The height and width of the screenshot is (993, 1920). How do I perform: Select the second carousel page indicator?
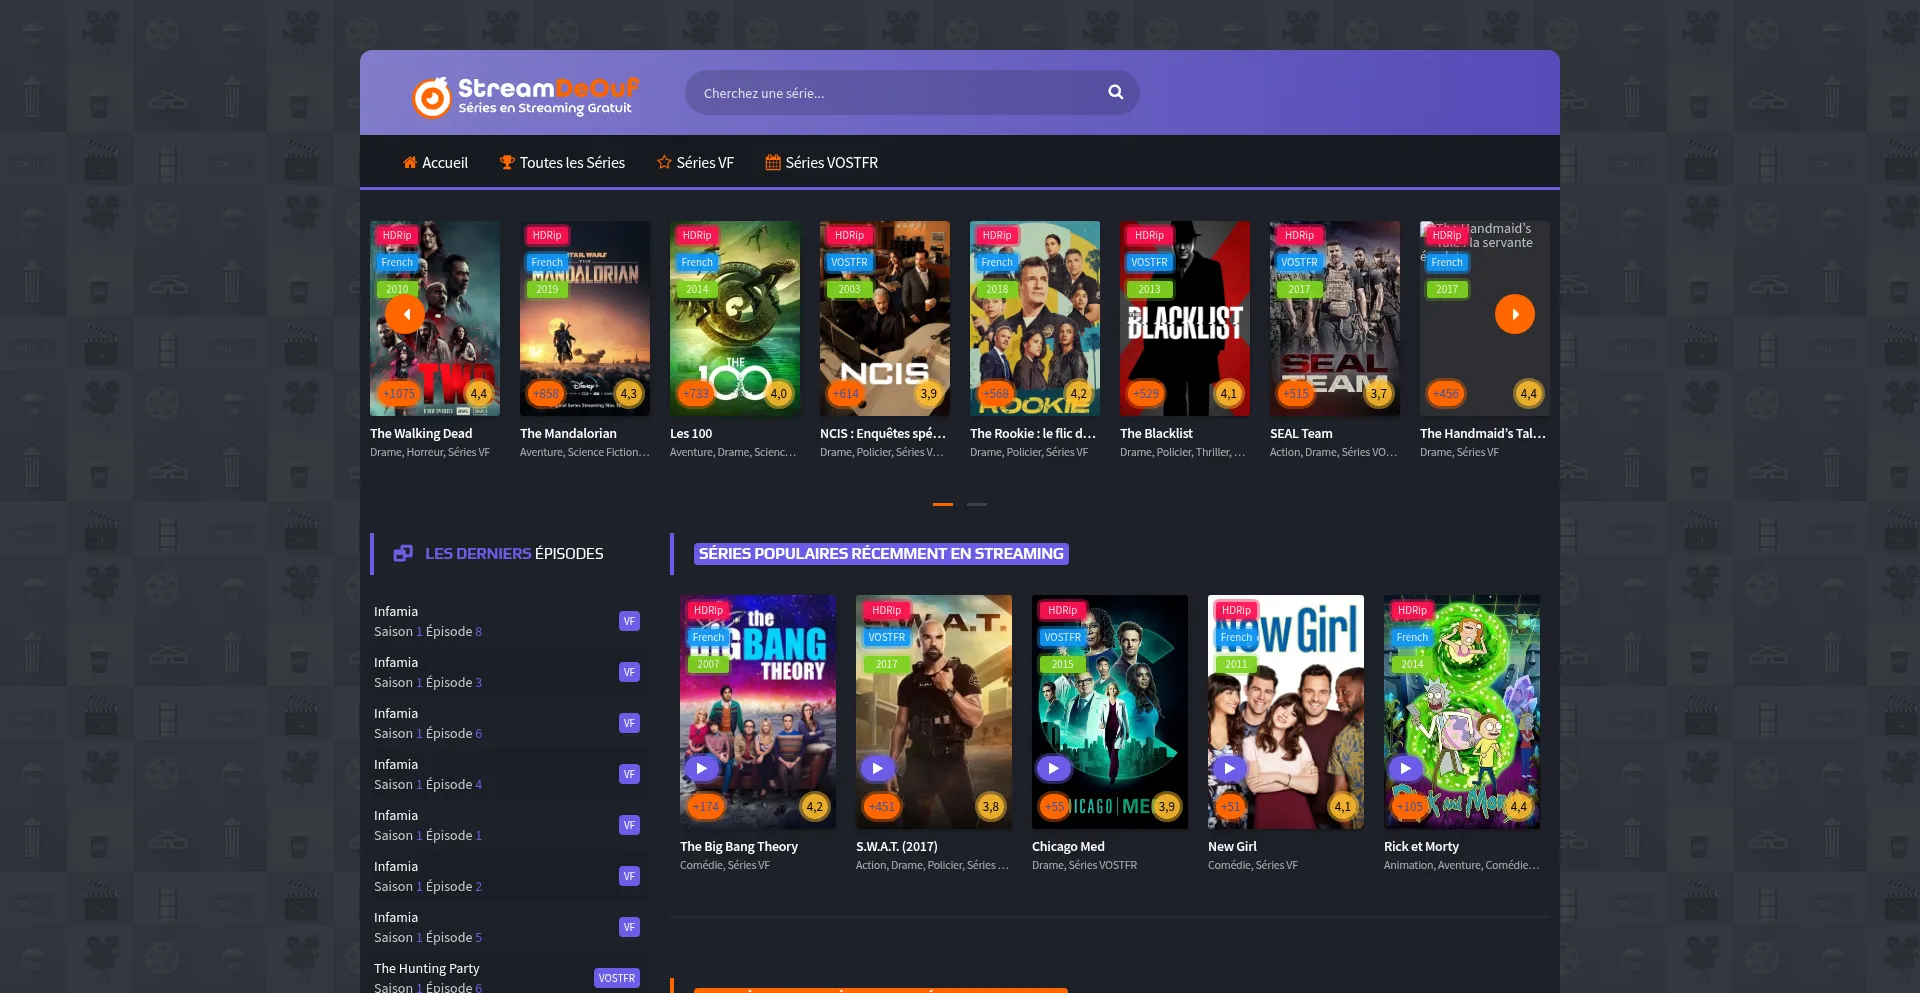(977, 504)
